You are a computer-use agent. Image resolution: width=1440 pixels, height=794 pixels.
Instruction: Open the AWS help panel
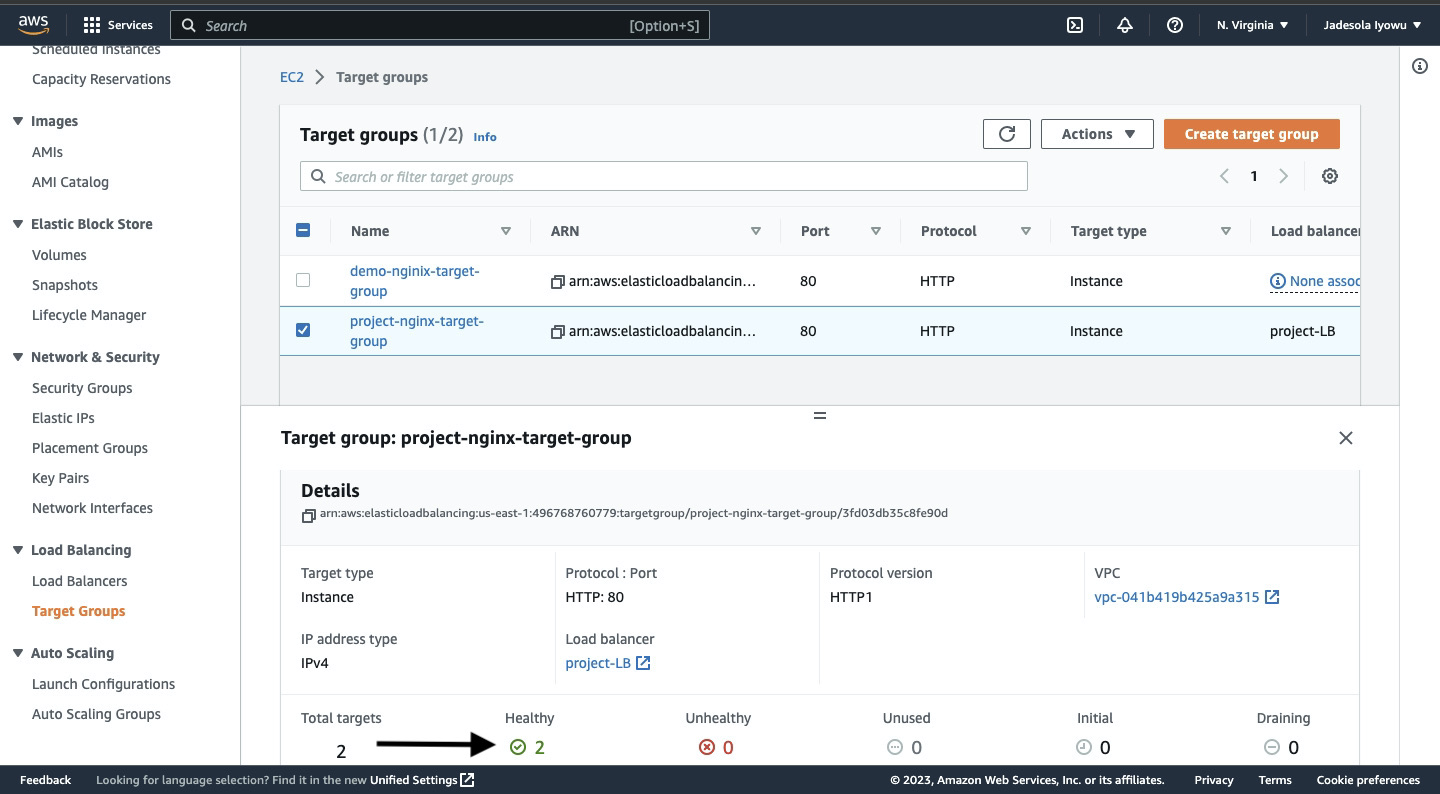point(1174,24)
